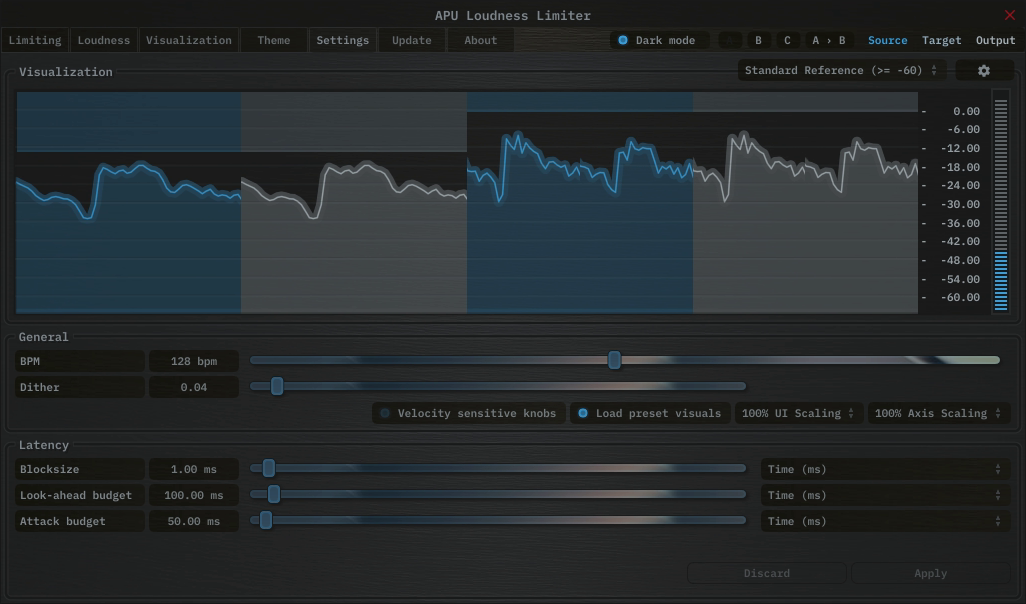1026x604 pixels.
Task: Close the APU Loudness Limiter window
Action: (1009, 15)
